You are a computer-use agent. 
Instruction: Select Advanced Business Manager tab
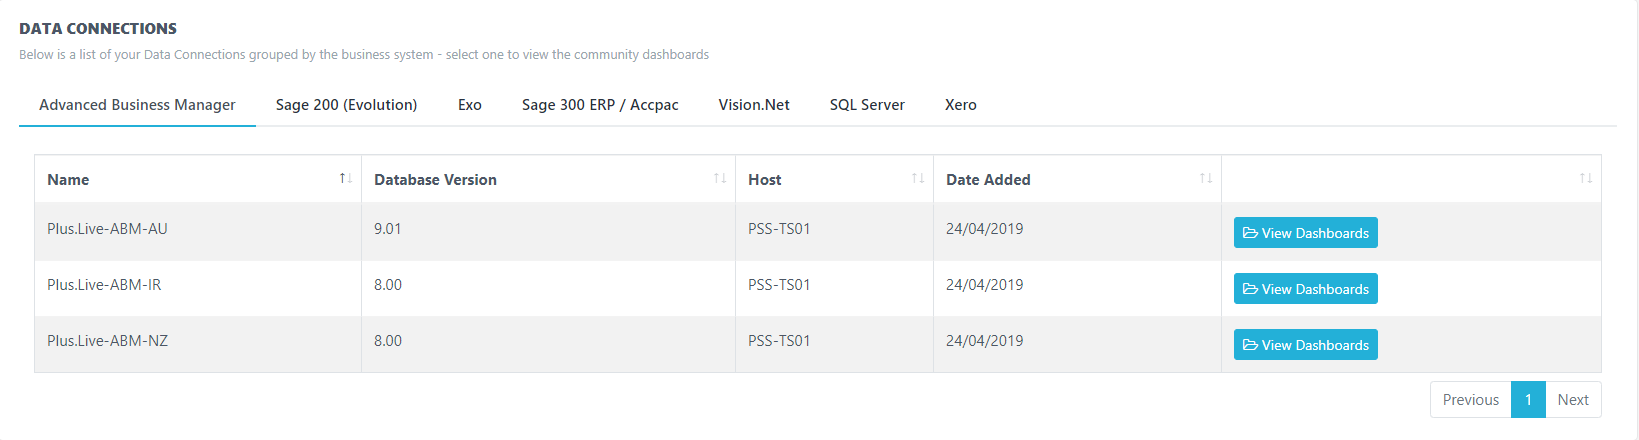pyautogui.click(x=137, y=105)
